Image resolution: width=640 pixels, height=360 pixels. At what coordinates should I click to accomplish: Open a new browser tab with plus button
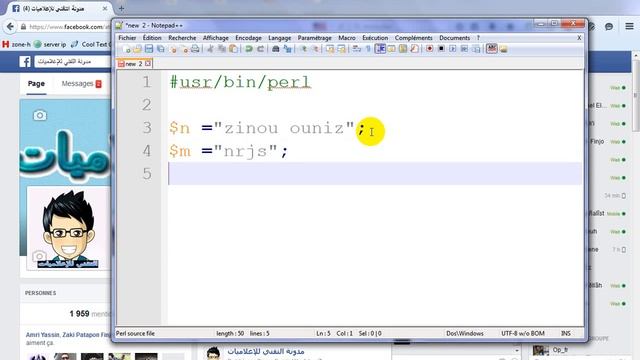121,8
